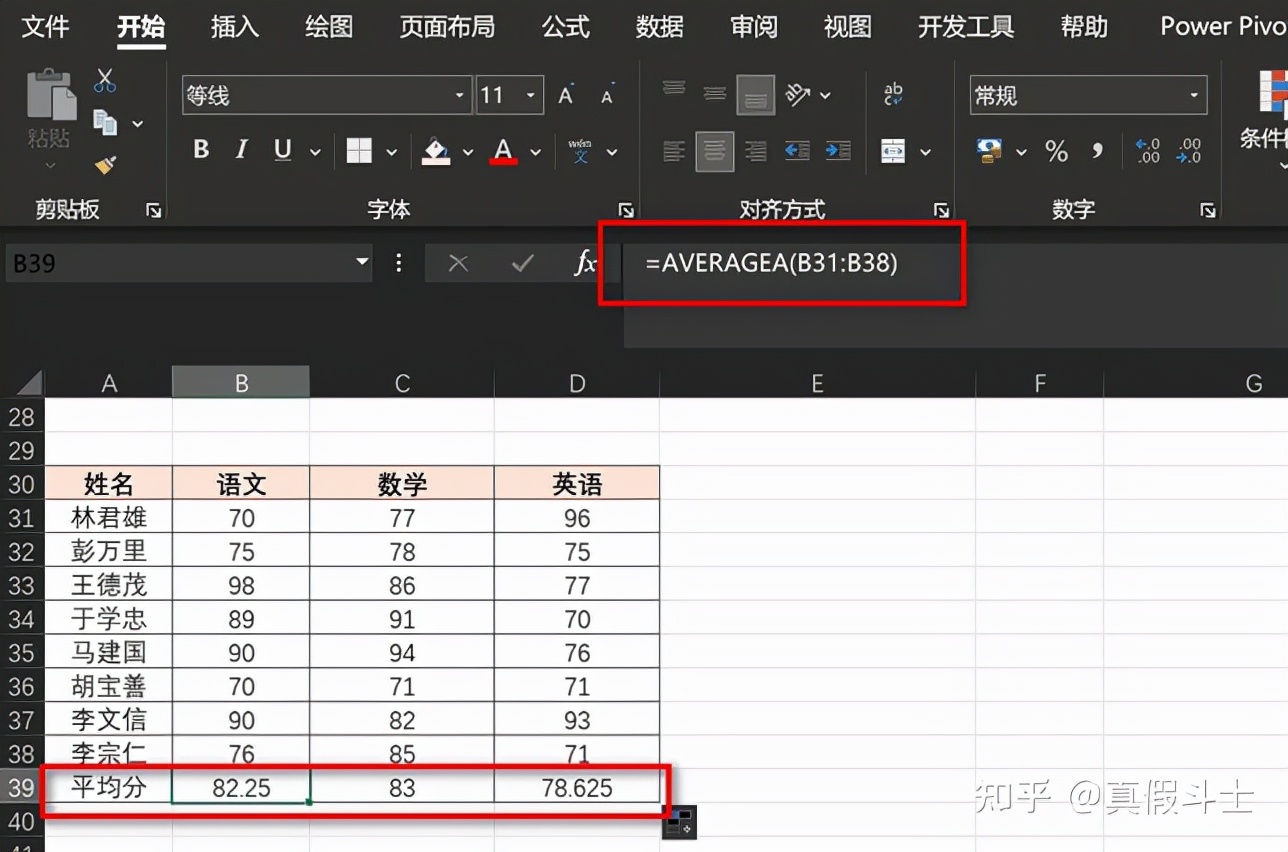Click the Percent Style icon

click(1055, 152)
